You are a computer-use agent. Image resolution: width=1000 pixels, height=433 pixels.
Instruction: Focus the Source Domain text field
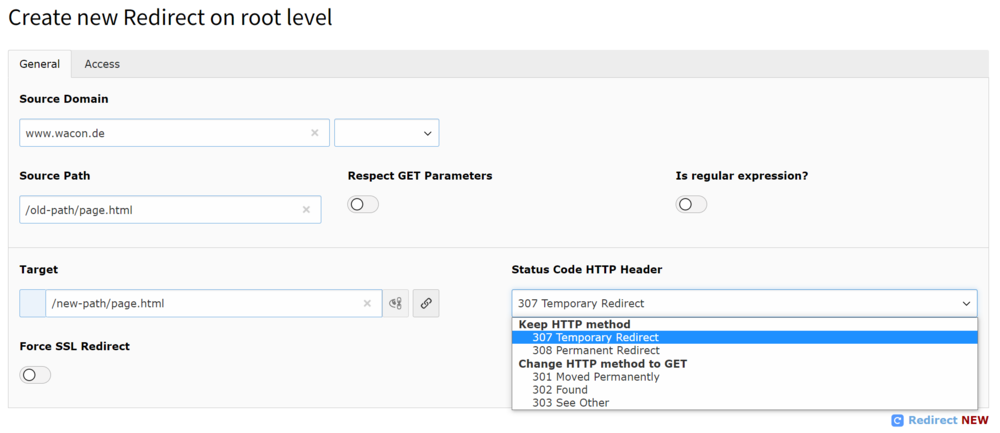point(160,133)
